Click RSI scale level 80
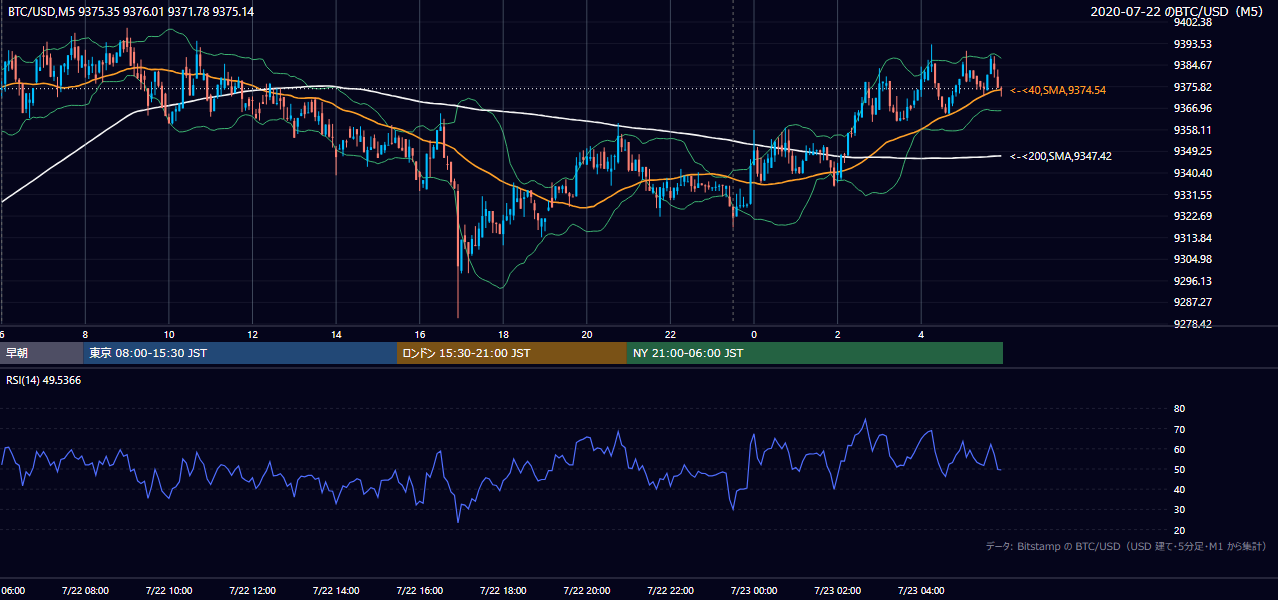Viewport: 1278px width, 600px height. coord(1179,409)
